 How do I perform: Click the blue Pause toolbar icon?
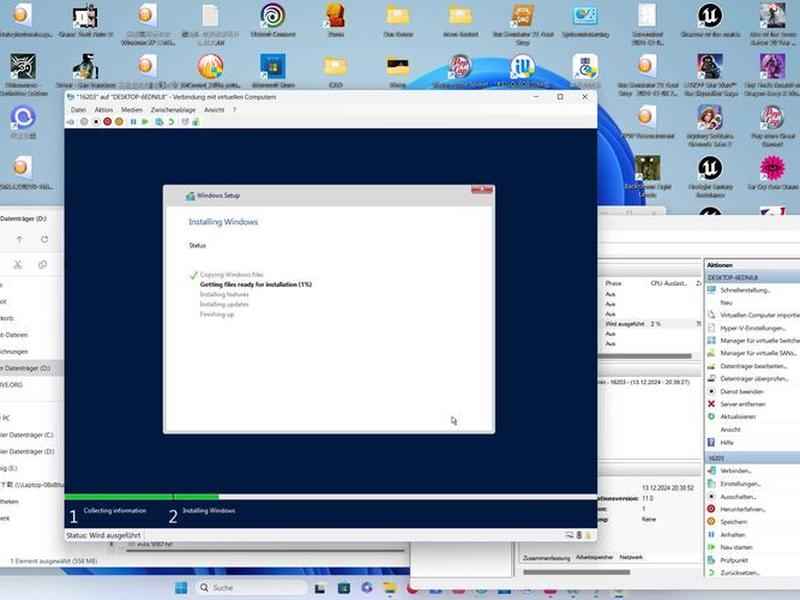click(x=133, y=122)
